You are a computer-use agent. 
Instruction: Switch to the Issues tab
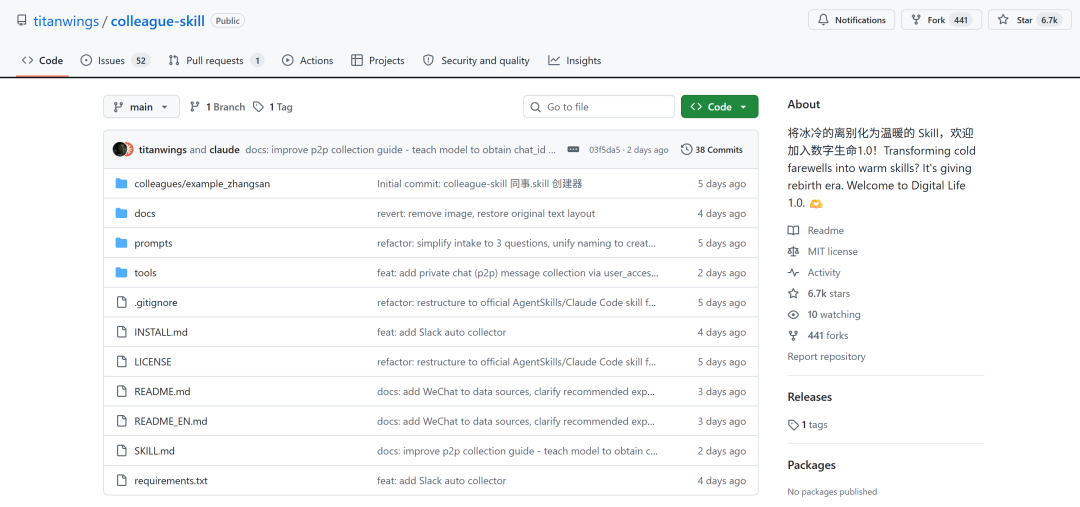point(114,61)
